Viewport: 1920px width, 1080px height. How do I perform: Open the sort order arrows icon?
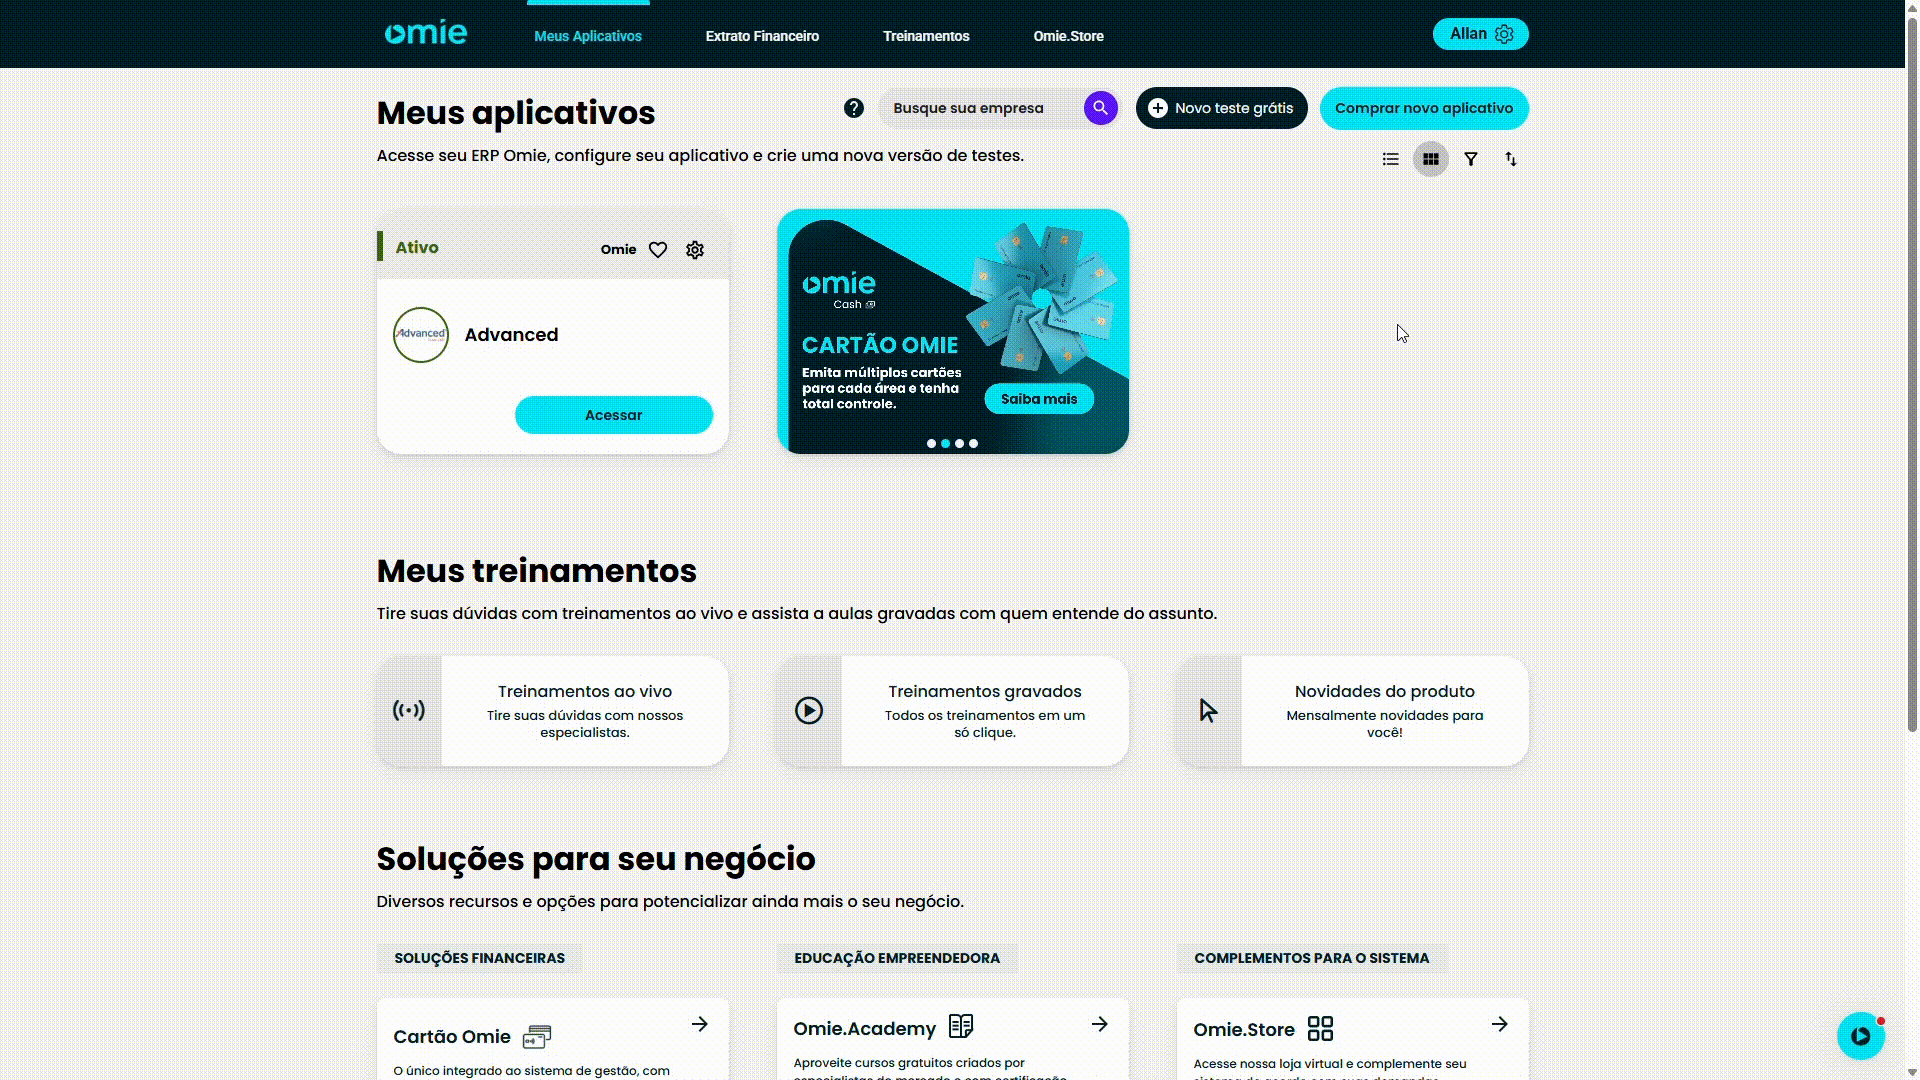(1511, 159)
